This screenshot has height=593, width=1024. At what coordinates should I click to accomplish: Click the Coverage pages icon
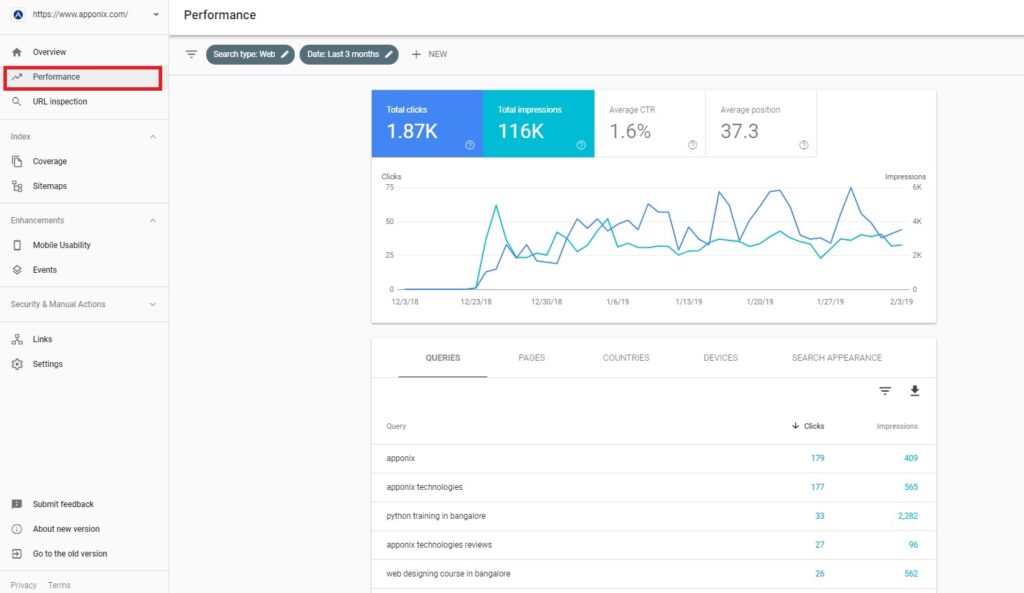click(x=17, y=161)
